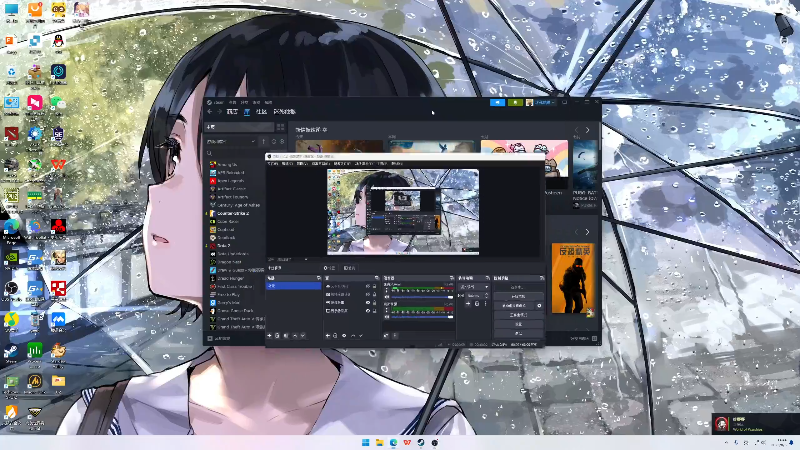Click the OBS Start Recording button

tap(518, 296)
